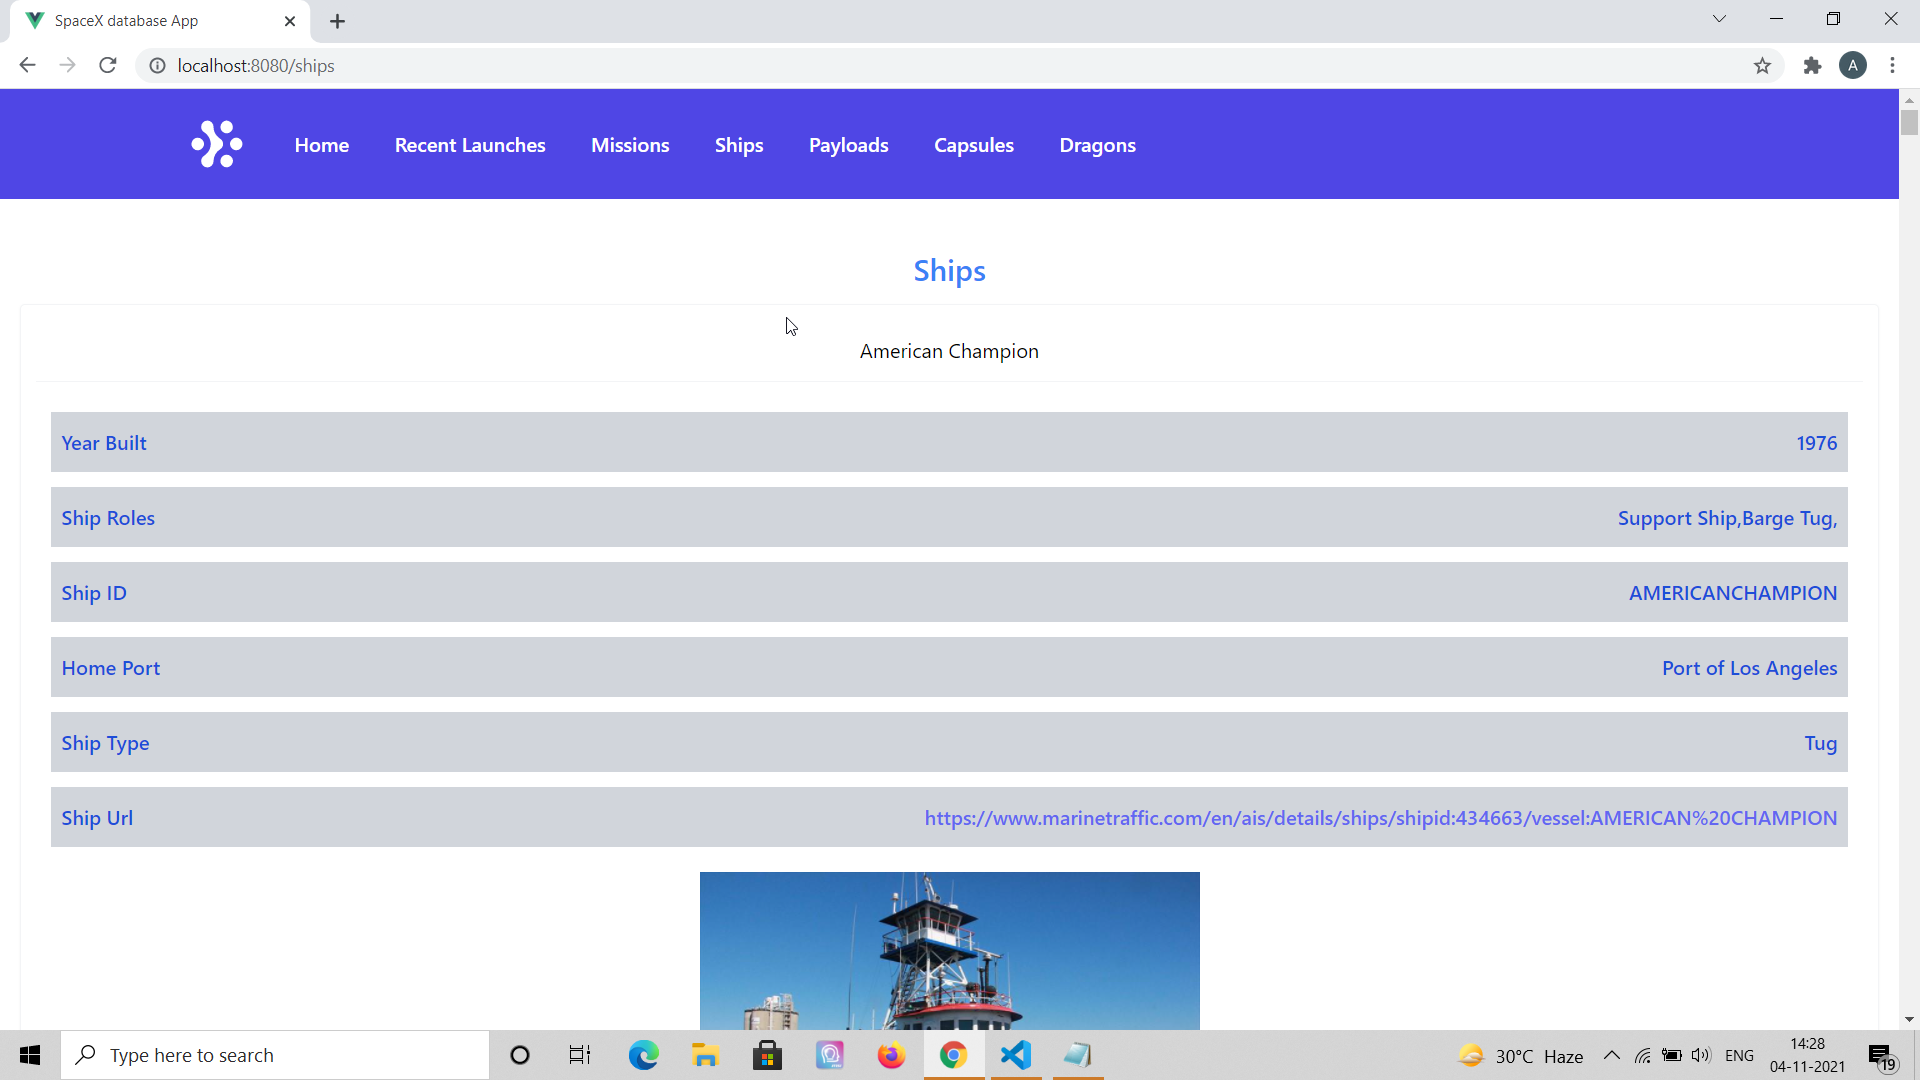Launch Firefox from the taskbar
The image size is (1920, 1080).
(891, 1055)
